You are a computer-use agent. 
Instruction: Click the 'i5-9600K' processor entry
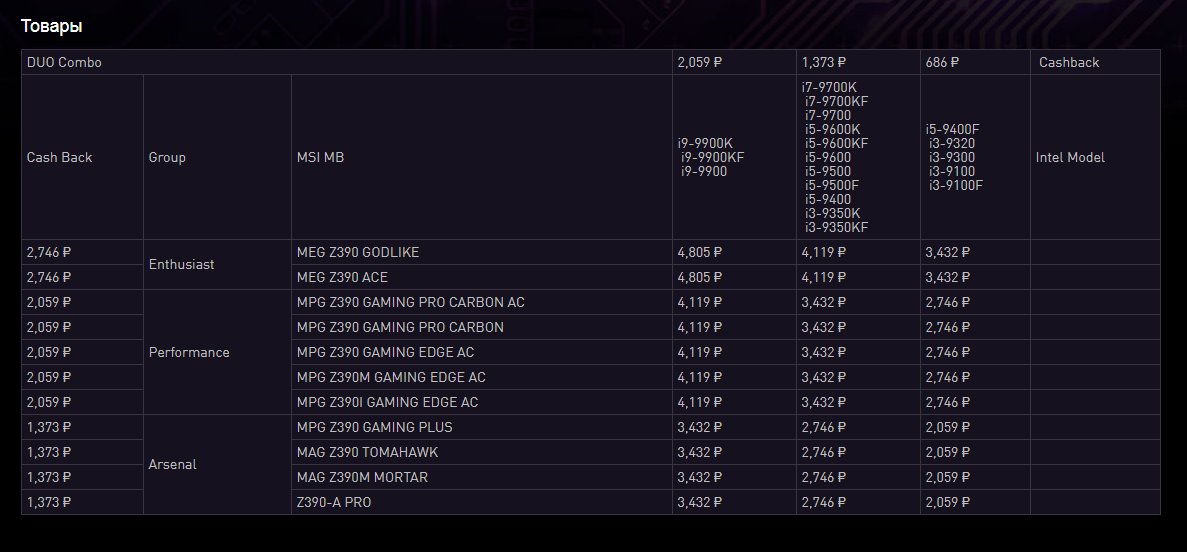(x=833, y=129)
